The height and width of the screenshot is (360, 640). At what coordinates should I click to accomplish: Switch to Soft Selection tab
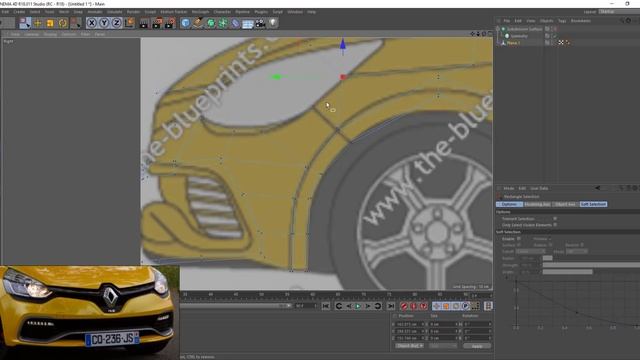click(593, 204)
